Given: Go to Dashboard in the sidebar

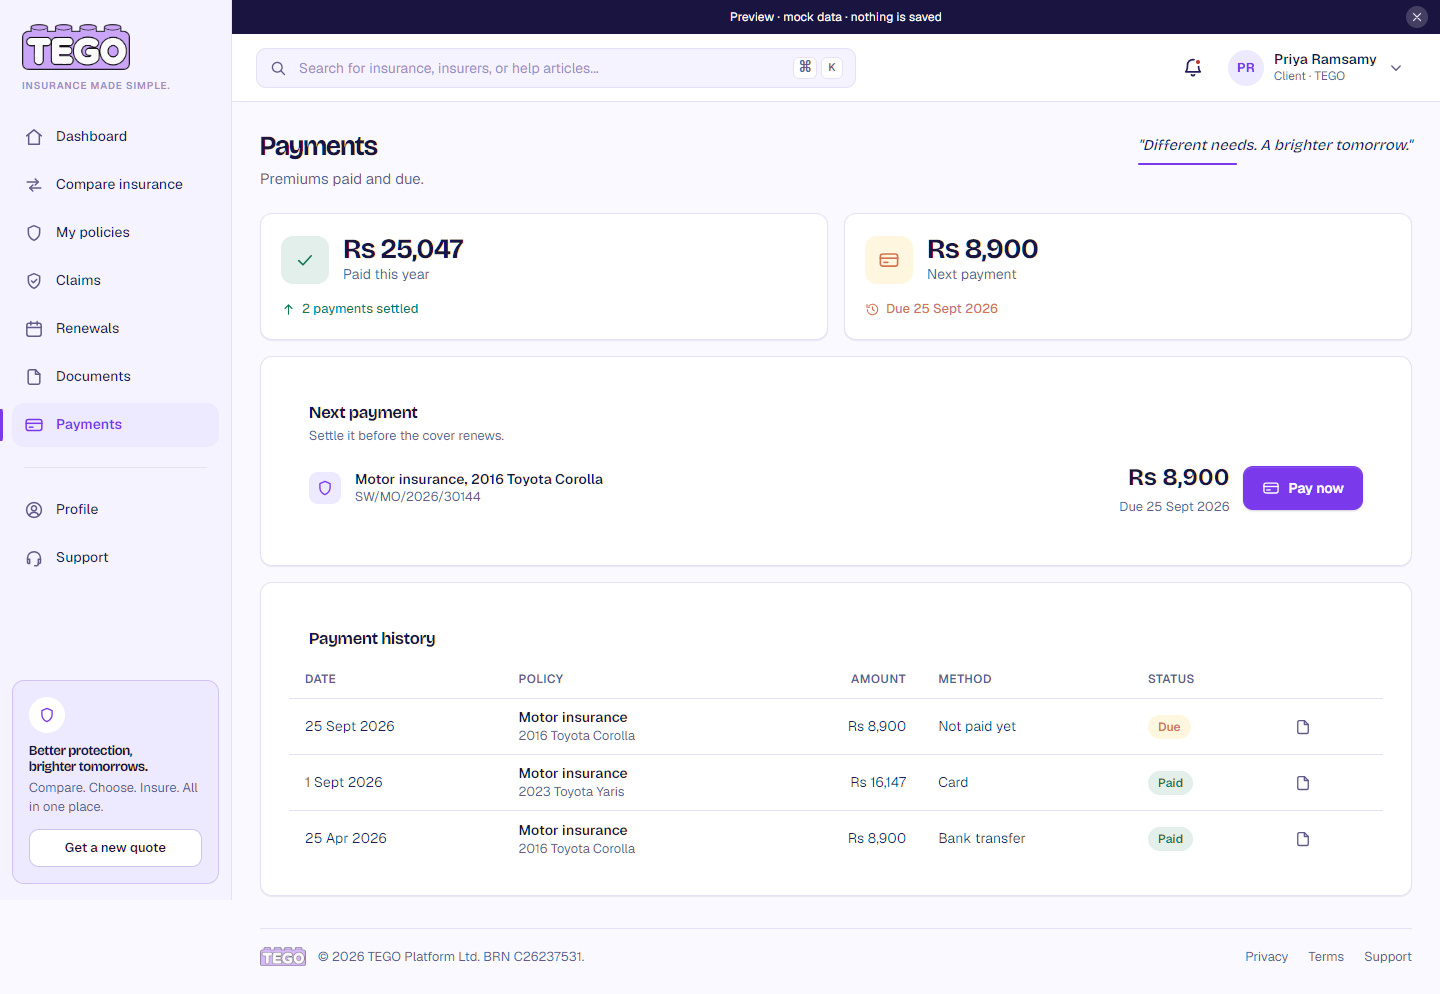Looking at the screenshot, I should (x=115, y=136).
